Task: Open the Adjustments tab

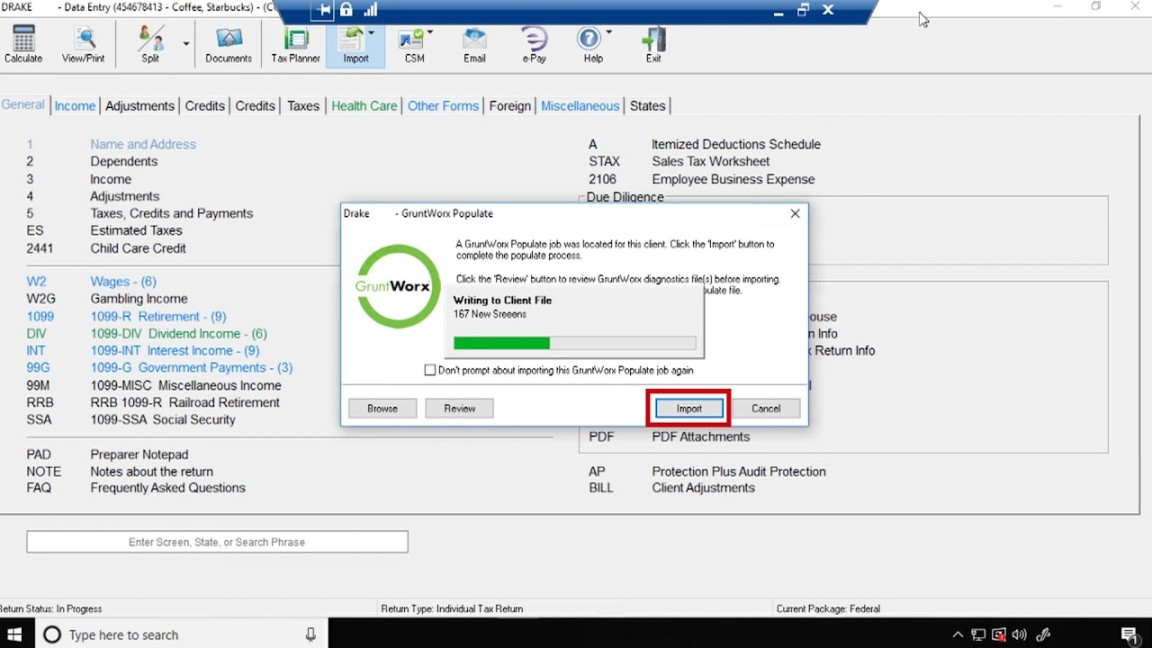Action: (140, 106)
